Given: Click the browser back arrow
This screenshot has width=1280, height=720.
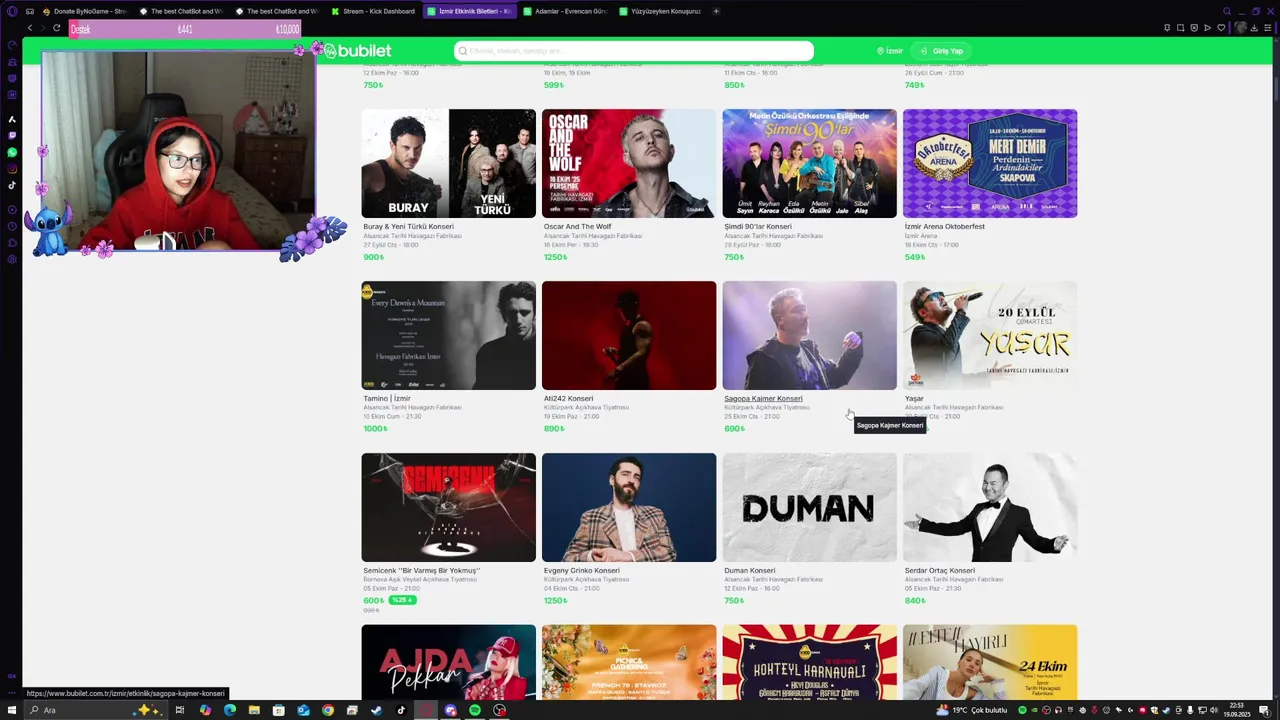Looking at the screenshot, I should point(29,28).
